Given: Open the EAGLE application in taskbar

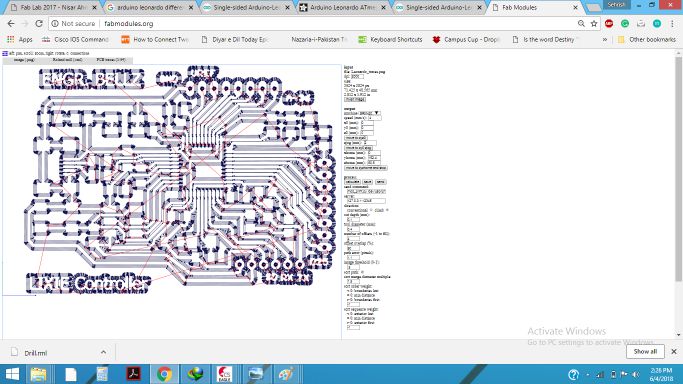Looking at the screenshot, I should pos(225,374).
